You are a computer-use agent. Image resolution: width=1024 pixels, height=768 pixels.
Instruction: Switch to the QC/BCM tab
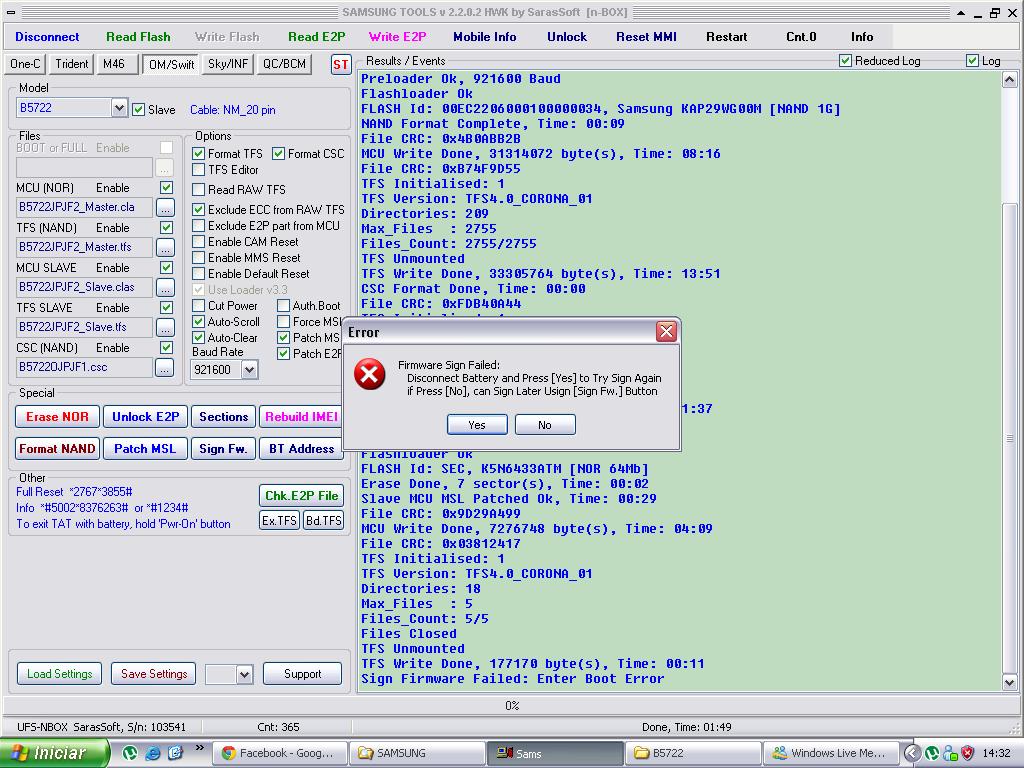[x=284, y=64]
